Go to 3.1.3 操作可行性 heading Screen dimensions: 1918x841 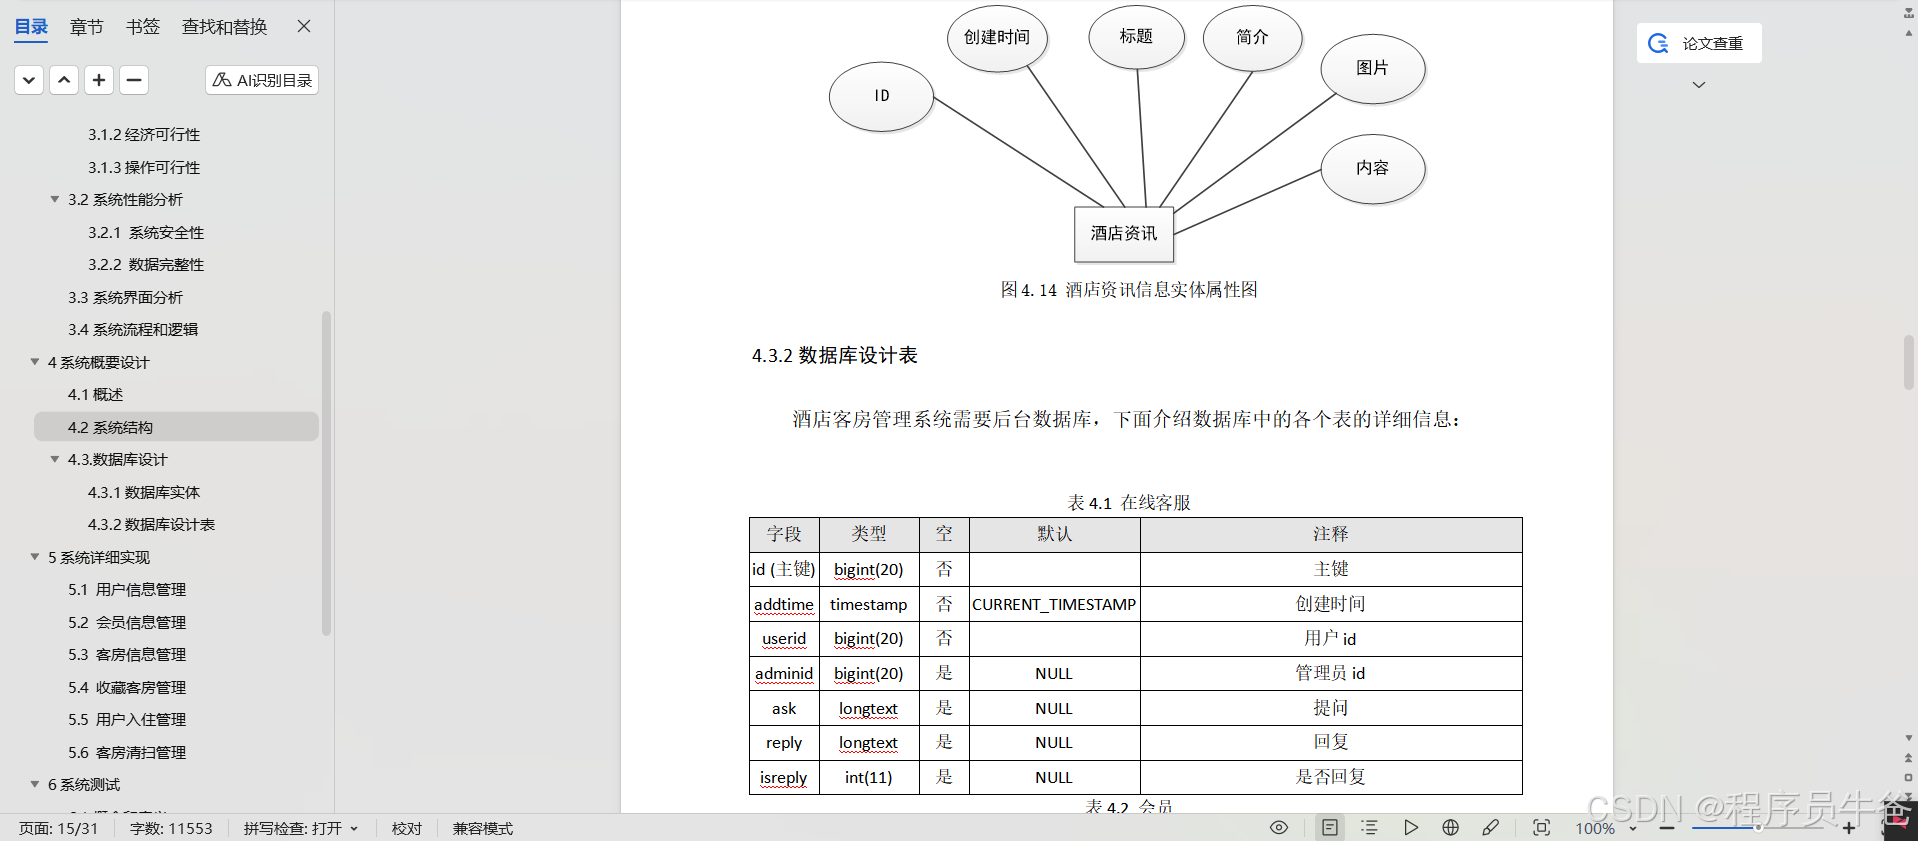point(144,167)
